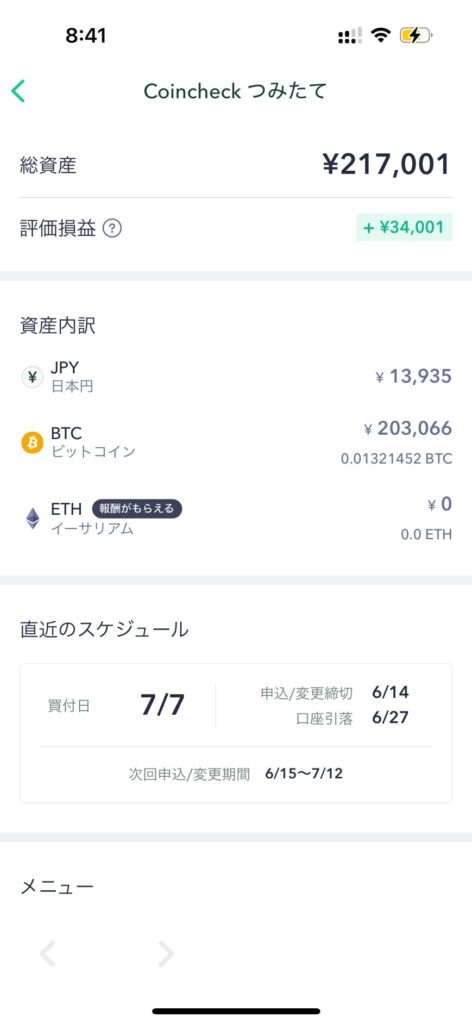
Task: Tap the Wi-Fi status icon
Action: 379,35
